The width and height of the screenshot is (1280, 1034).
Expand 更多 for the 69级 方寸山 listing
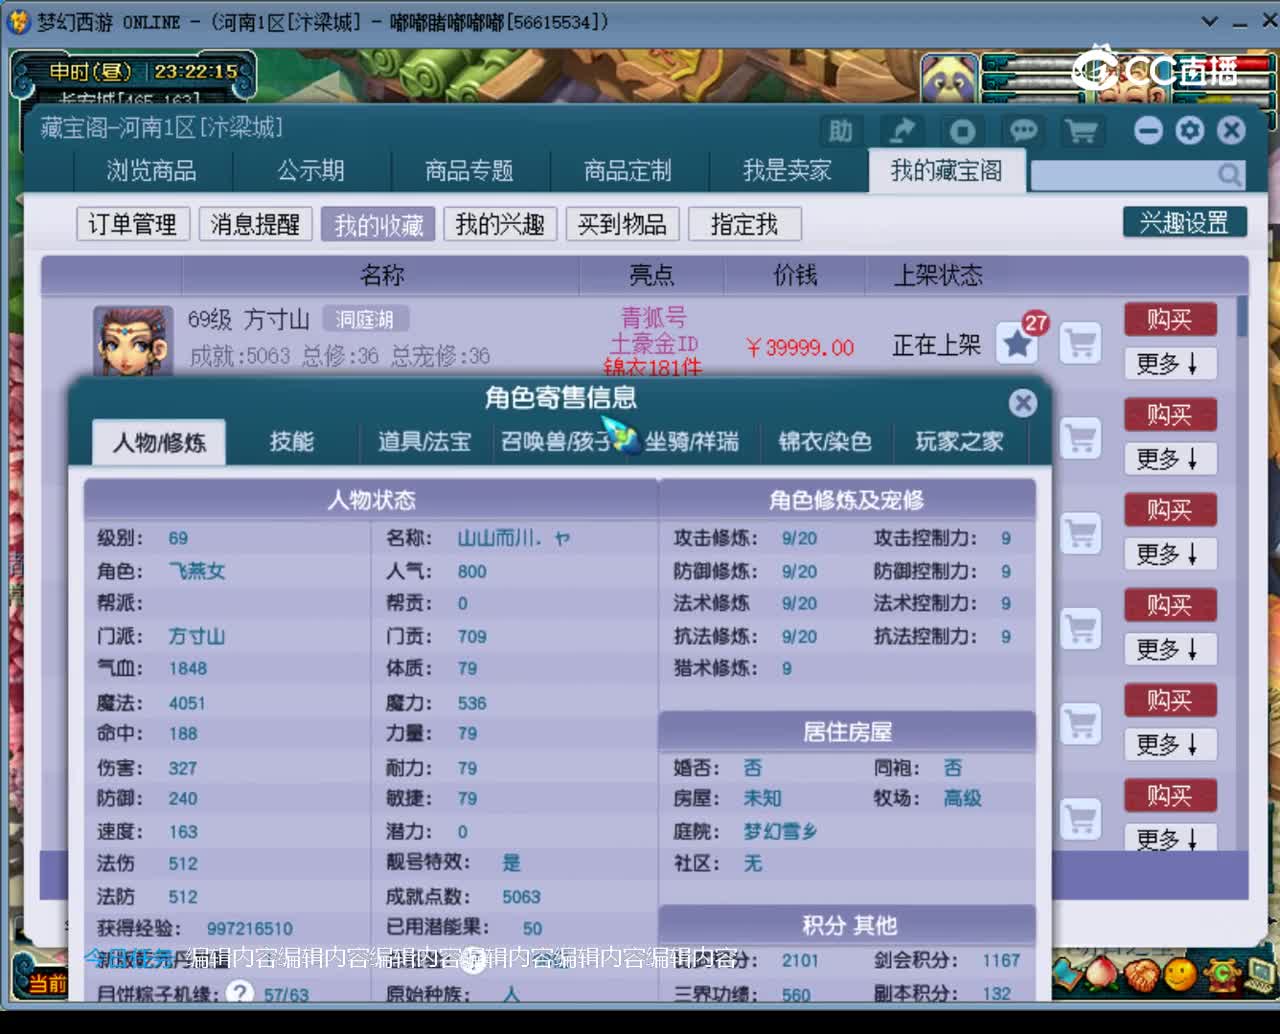coord(1170,363)
